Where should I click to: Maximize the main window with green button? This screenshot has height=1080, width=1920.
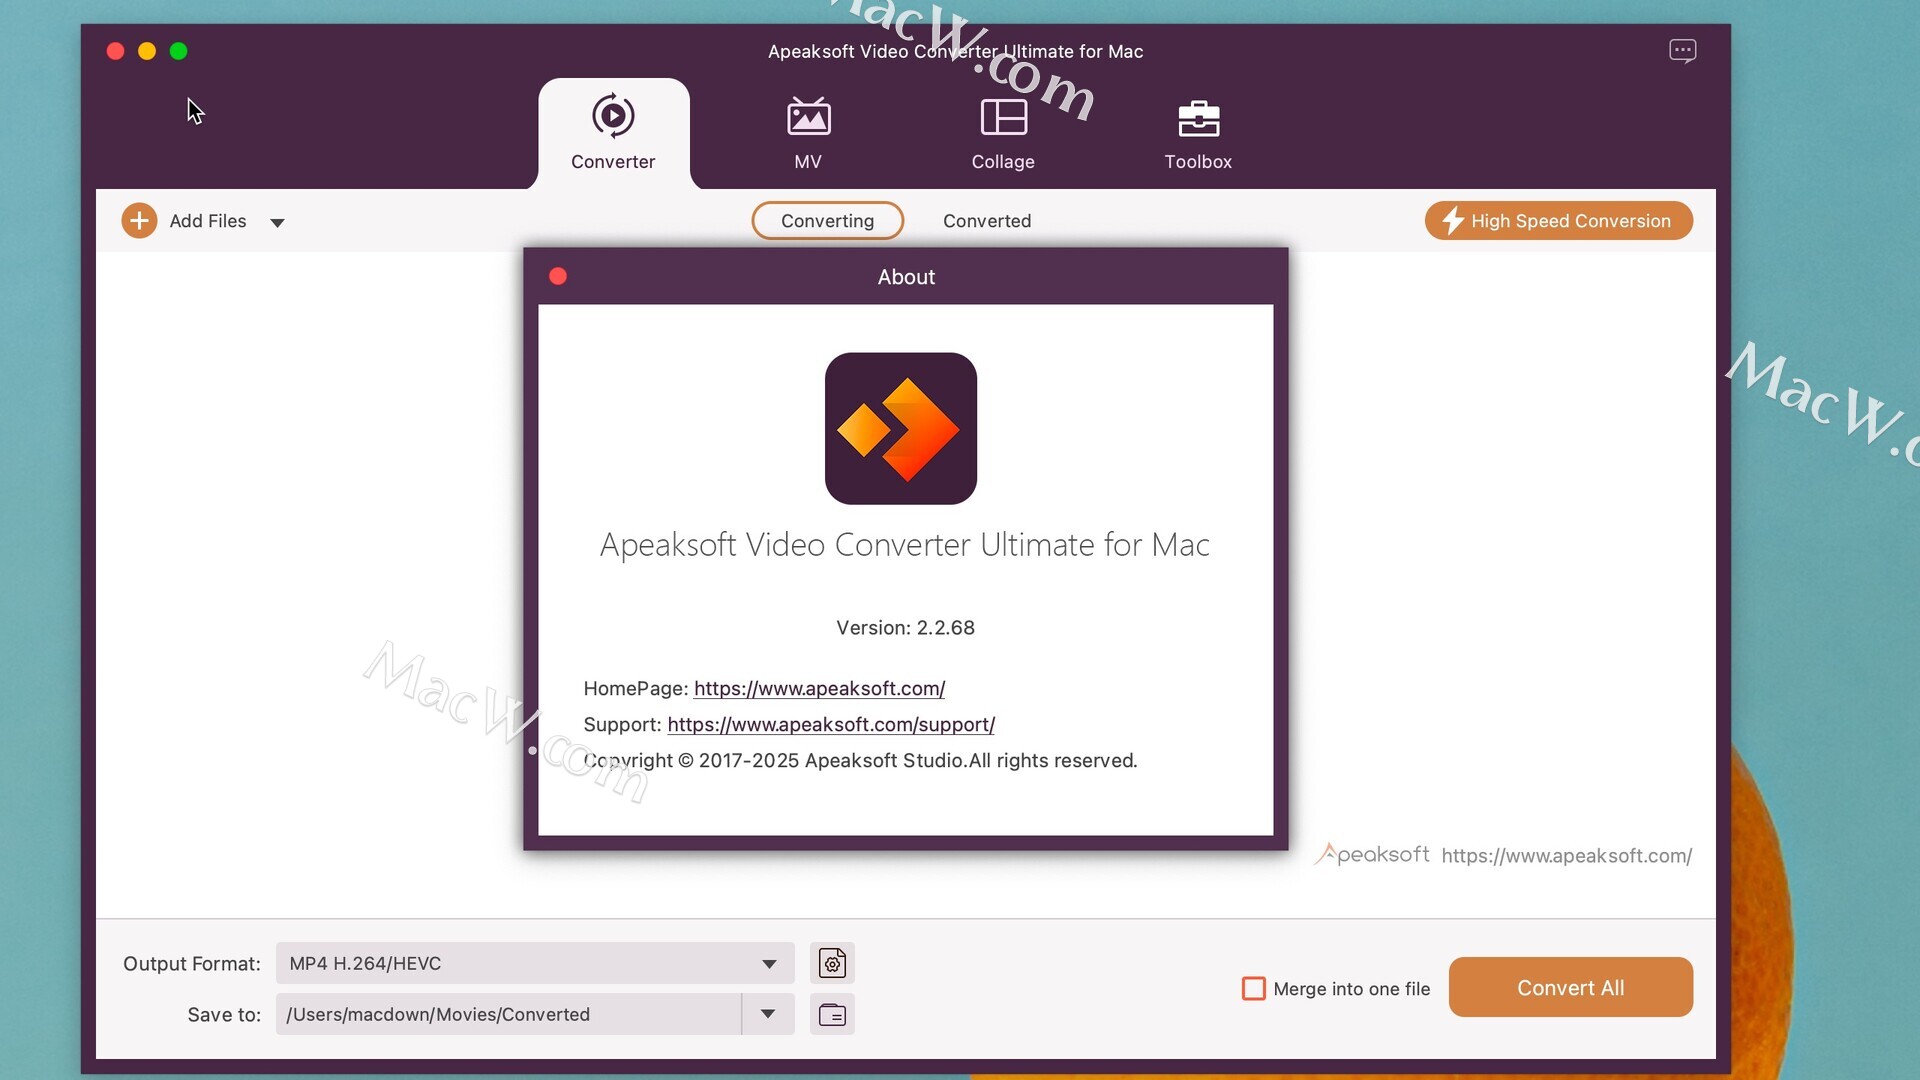179,51
